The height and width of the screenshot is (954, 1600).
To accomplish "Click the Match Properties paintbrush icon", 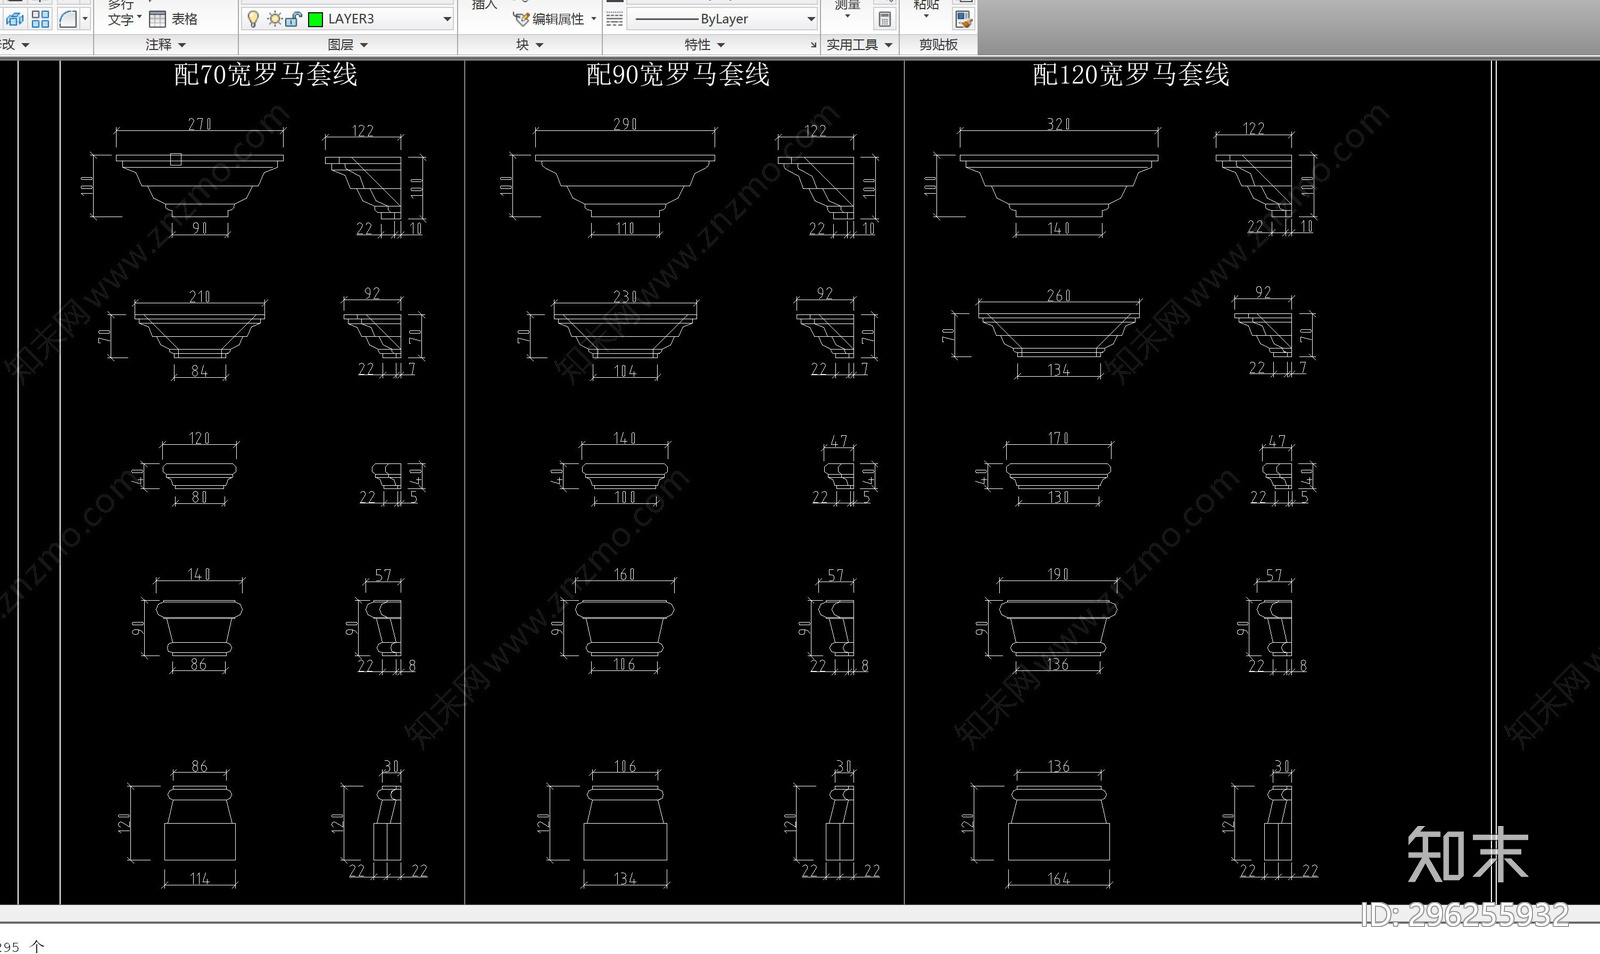I will click(963, 19).
